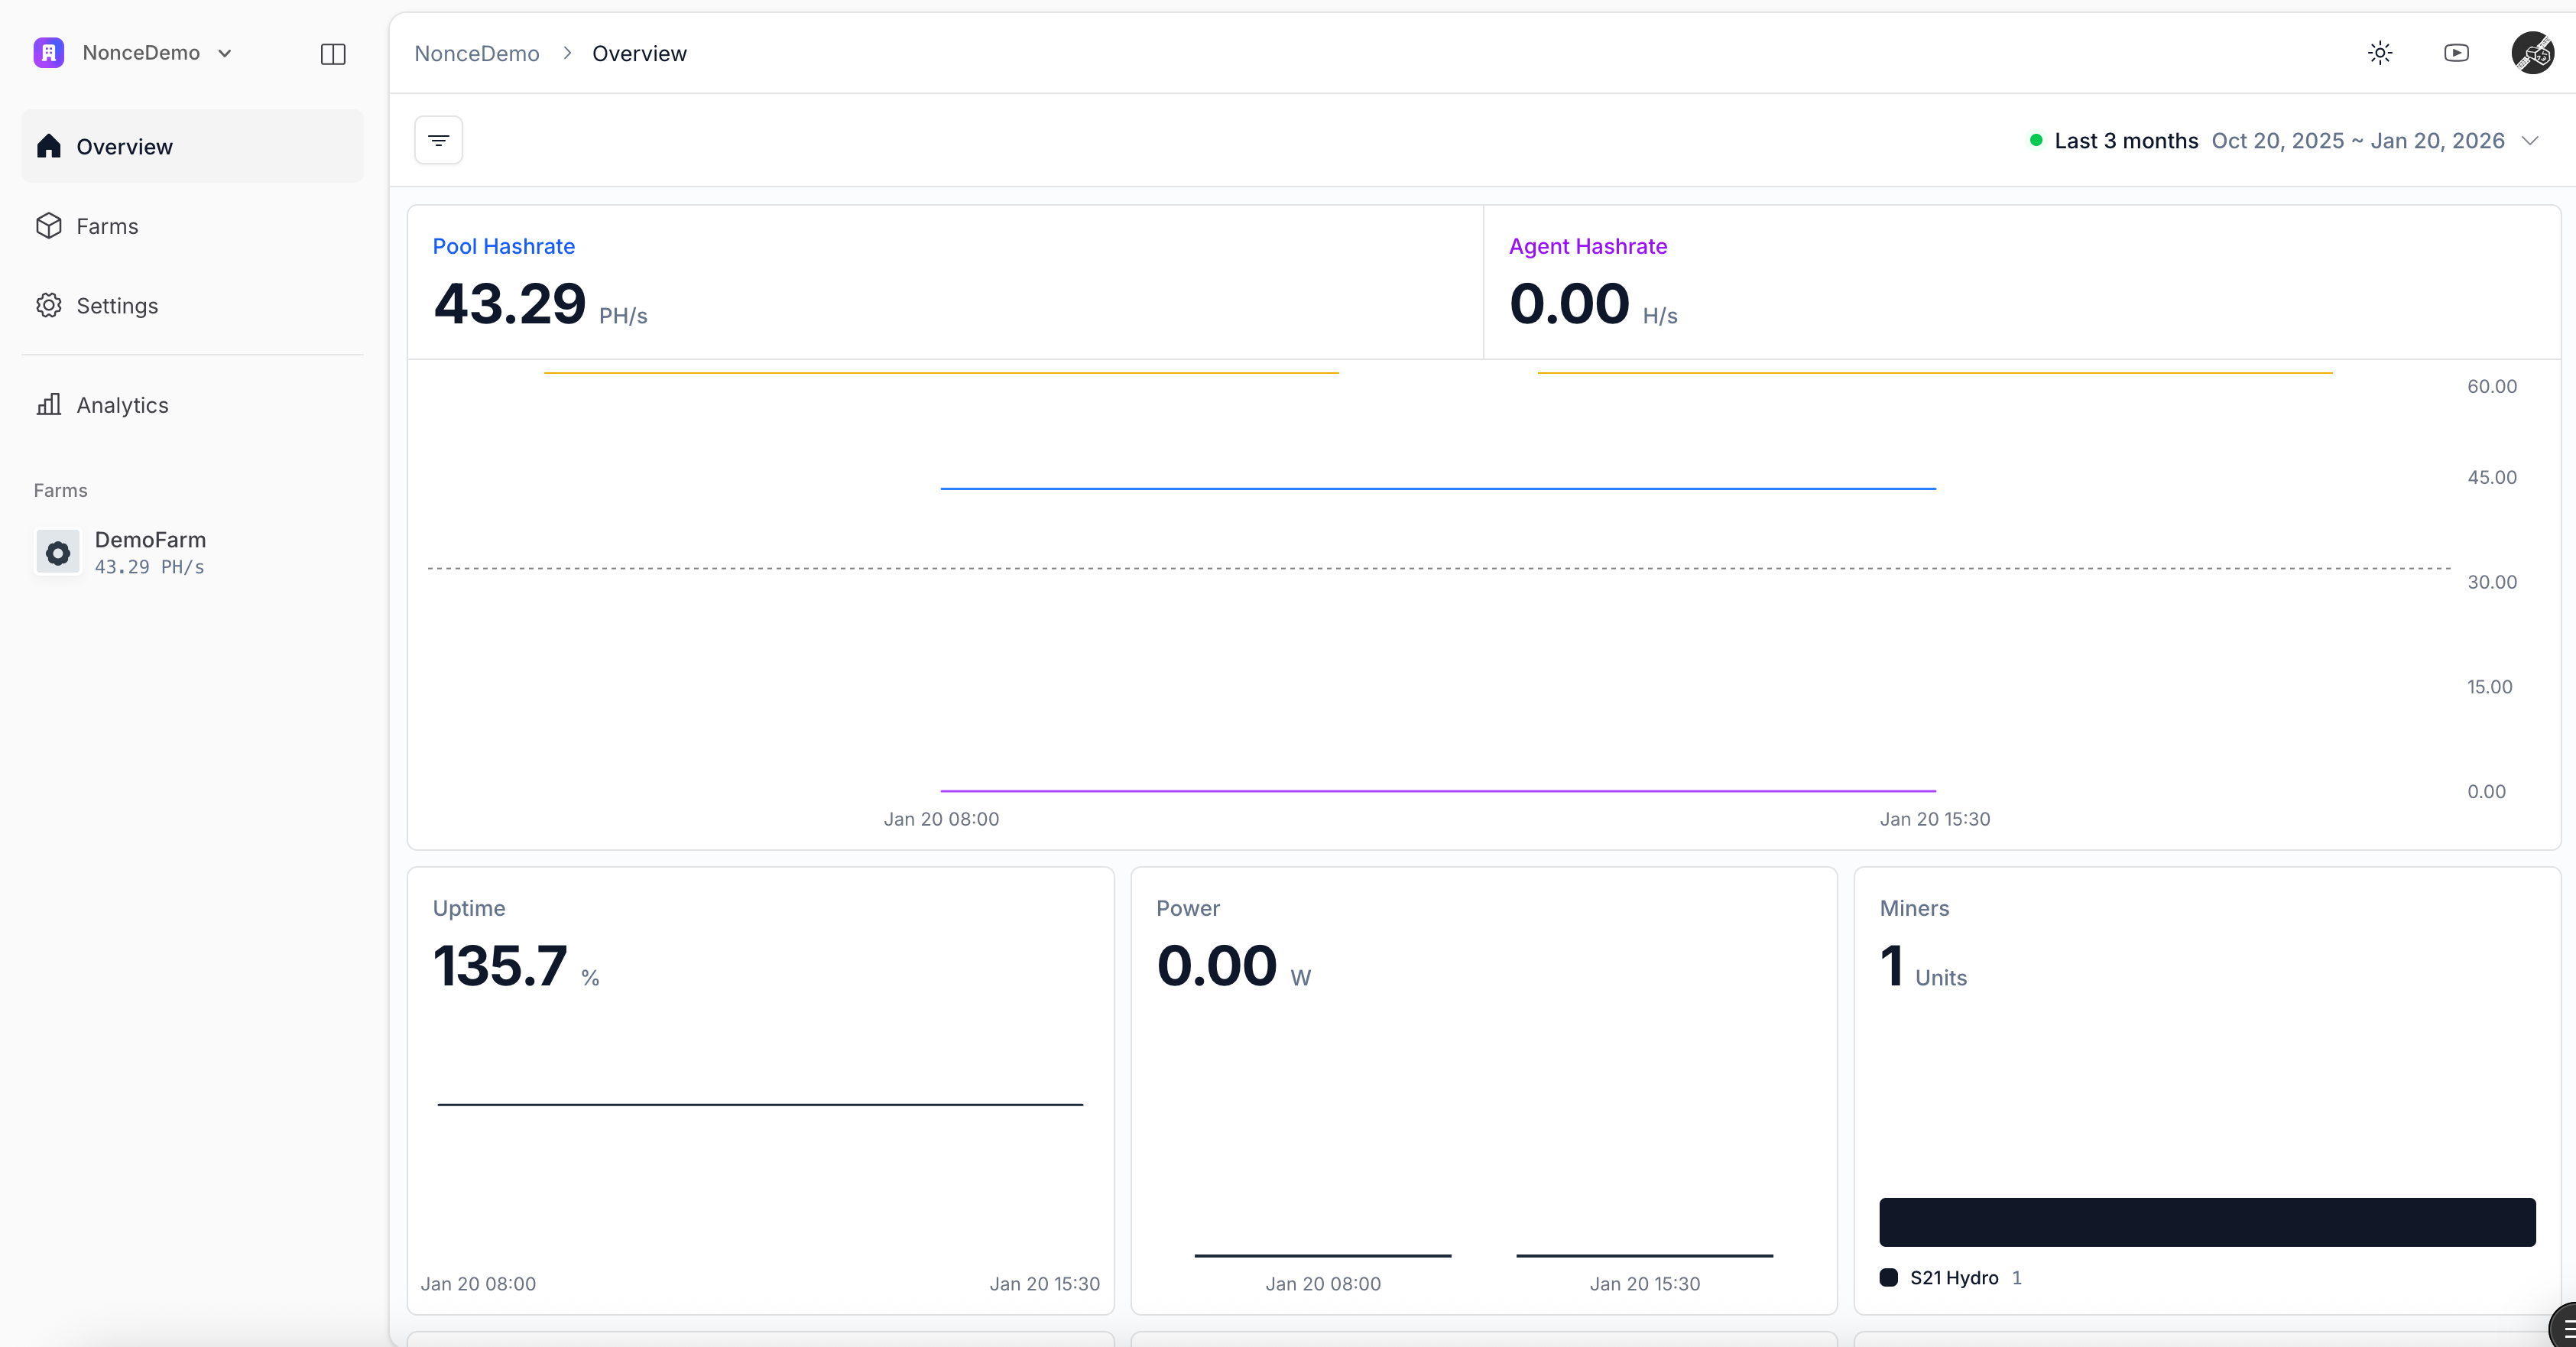Toggle the S21 Hydro legend entry

pyautogui.click(x=1950, y=1278)
